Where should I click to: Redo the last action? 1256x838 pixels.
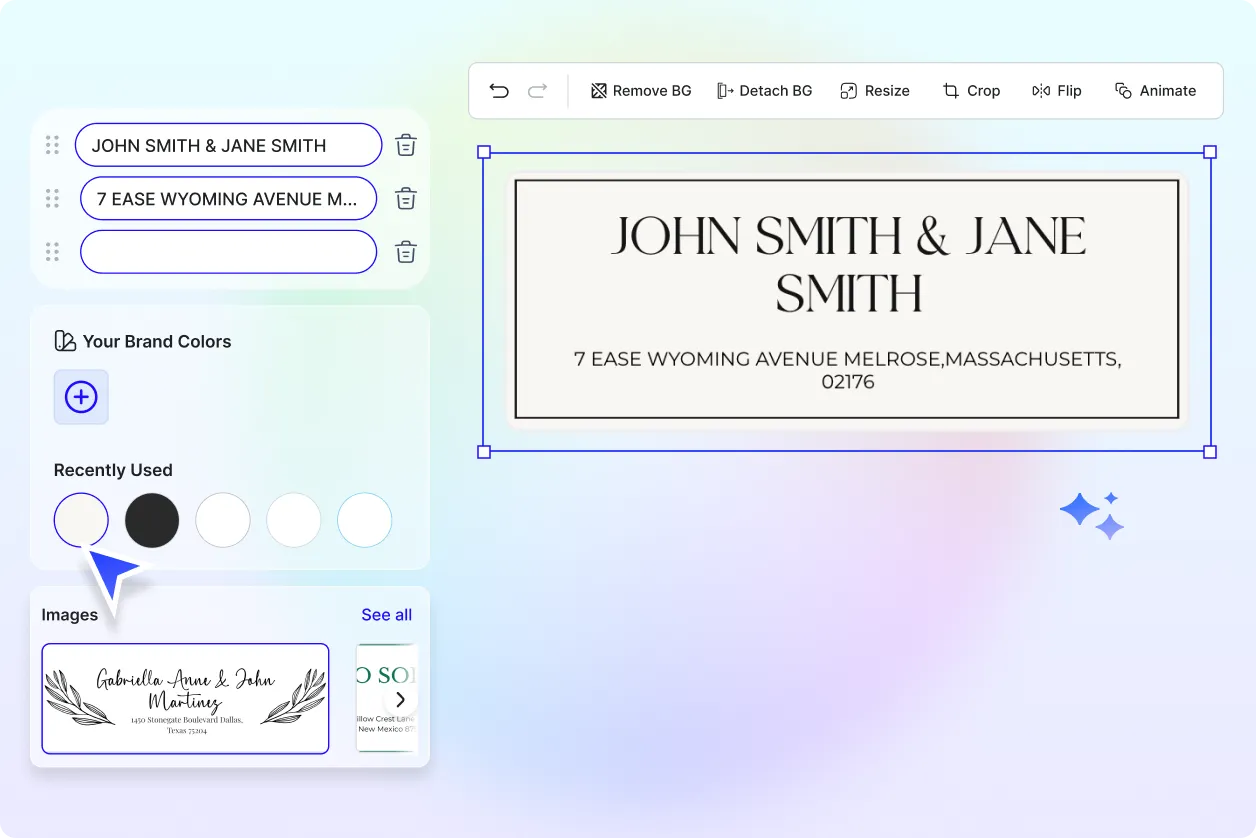tap(537, 90)
